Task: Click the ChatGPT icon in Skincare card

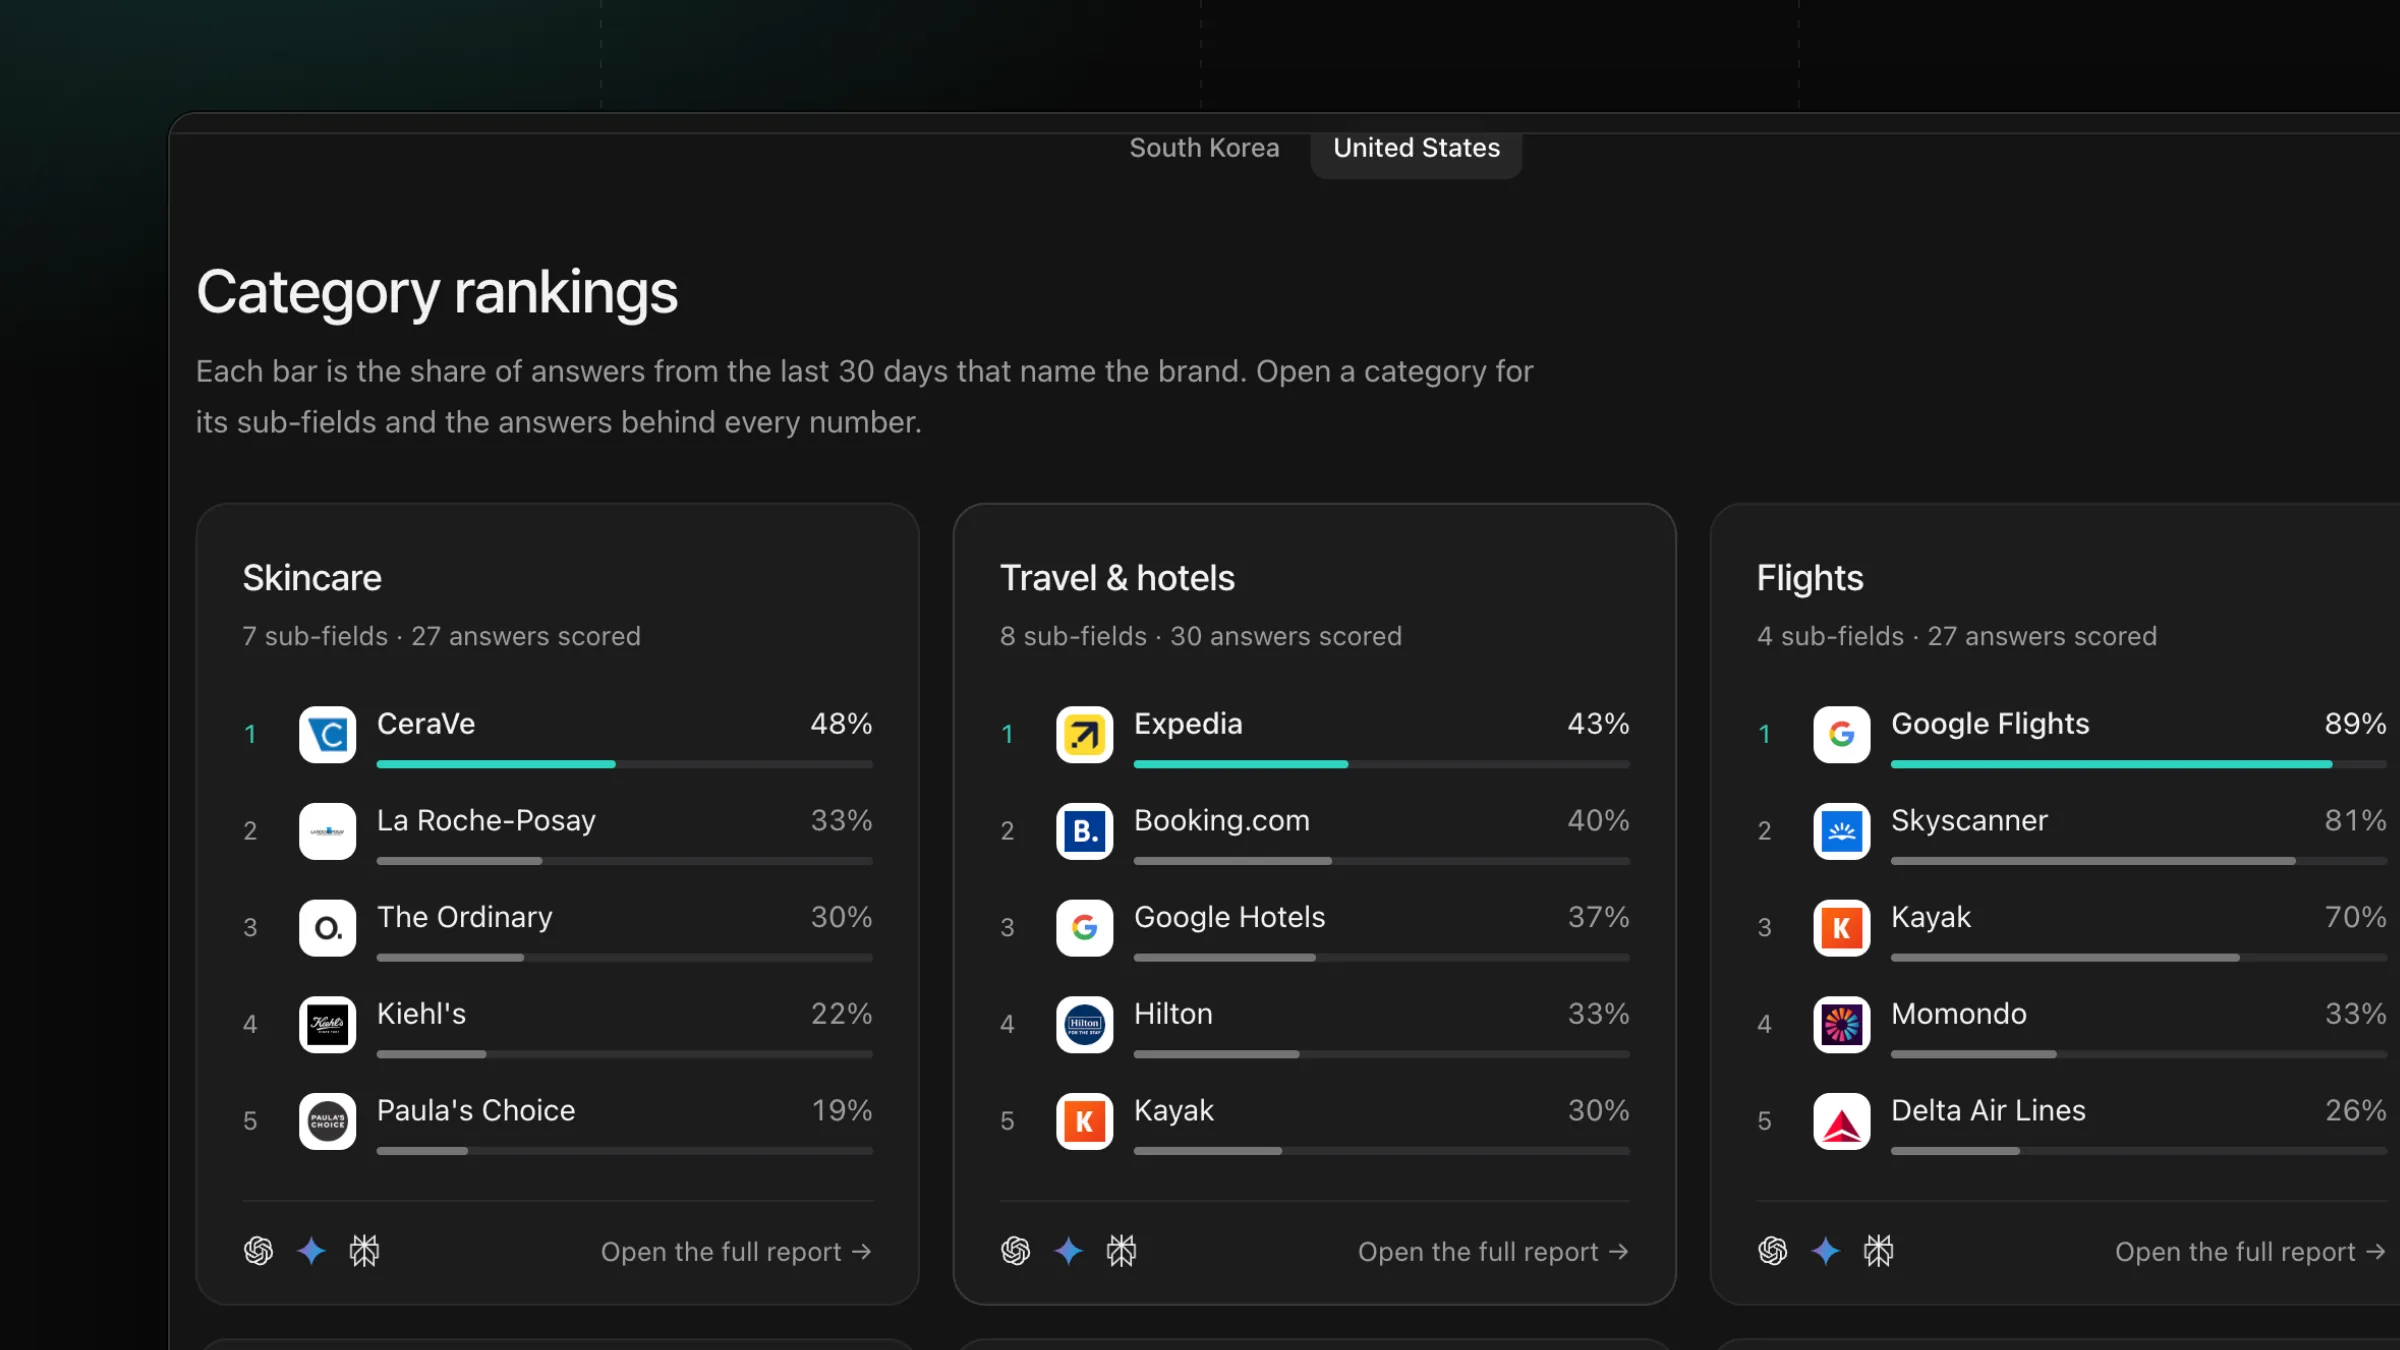Action: click(258, 1251)
